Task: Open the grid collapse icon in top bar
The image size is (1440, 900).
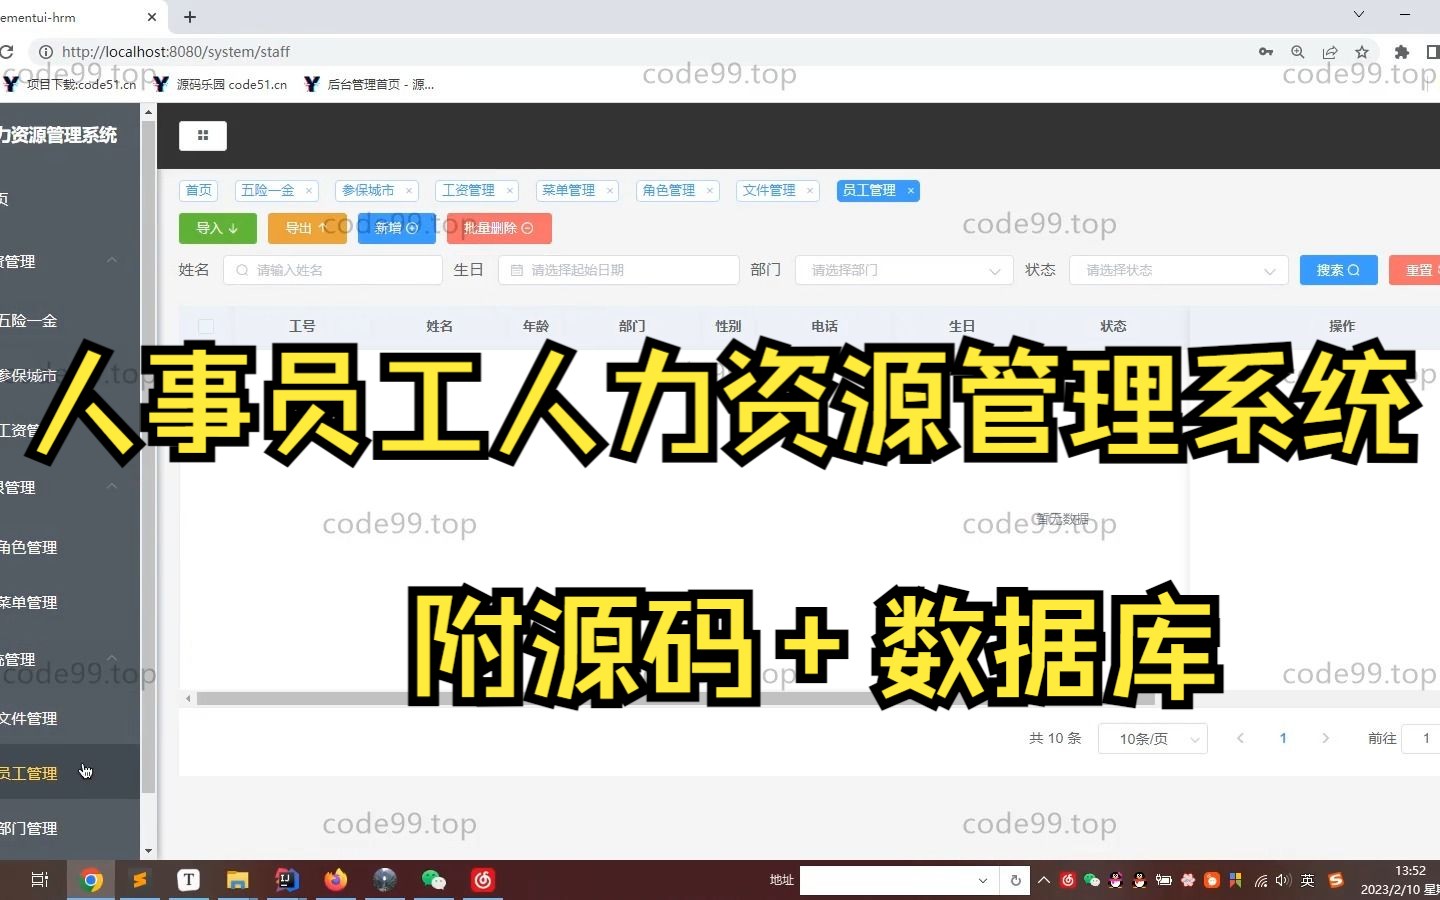Action: click(x=202, y=136)
